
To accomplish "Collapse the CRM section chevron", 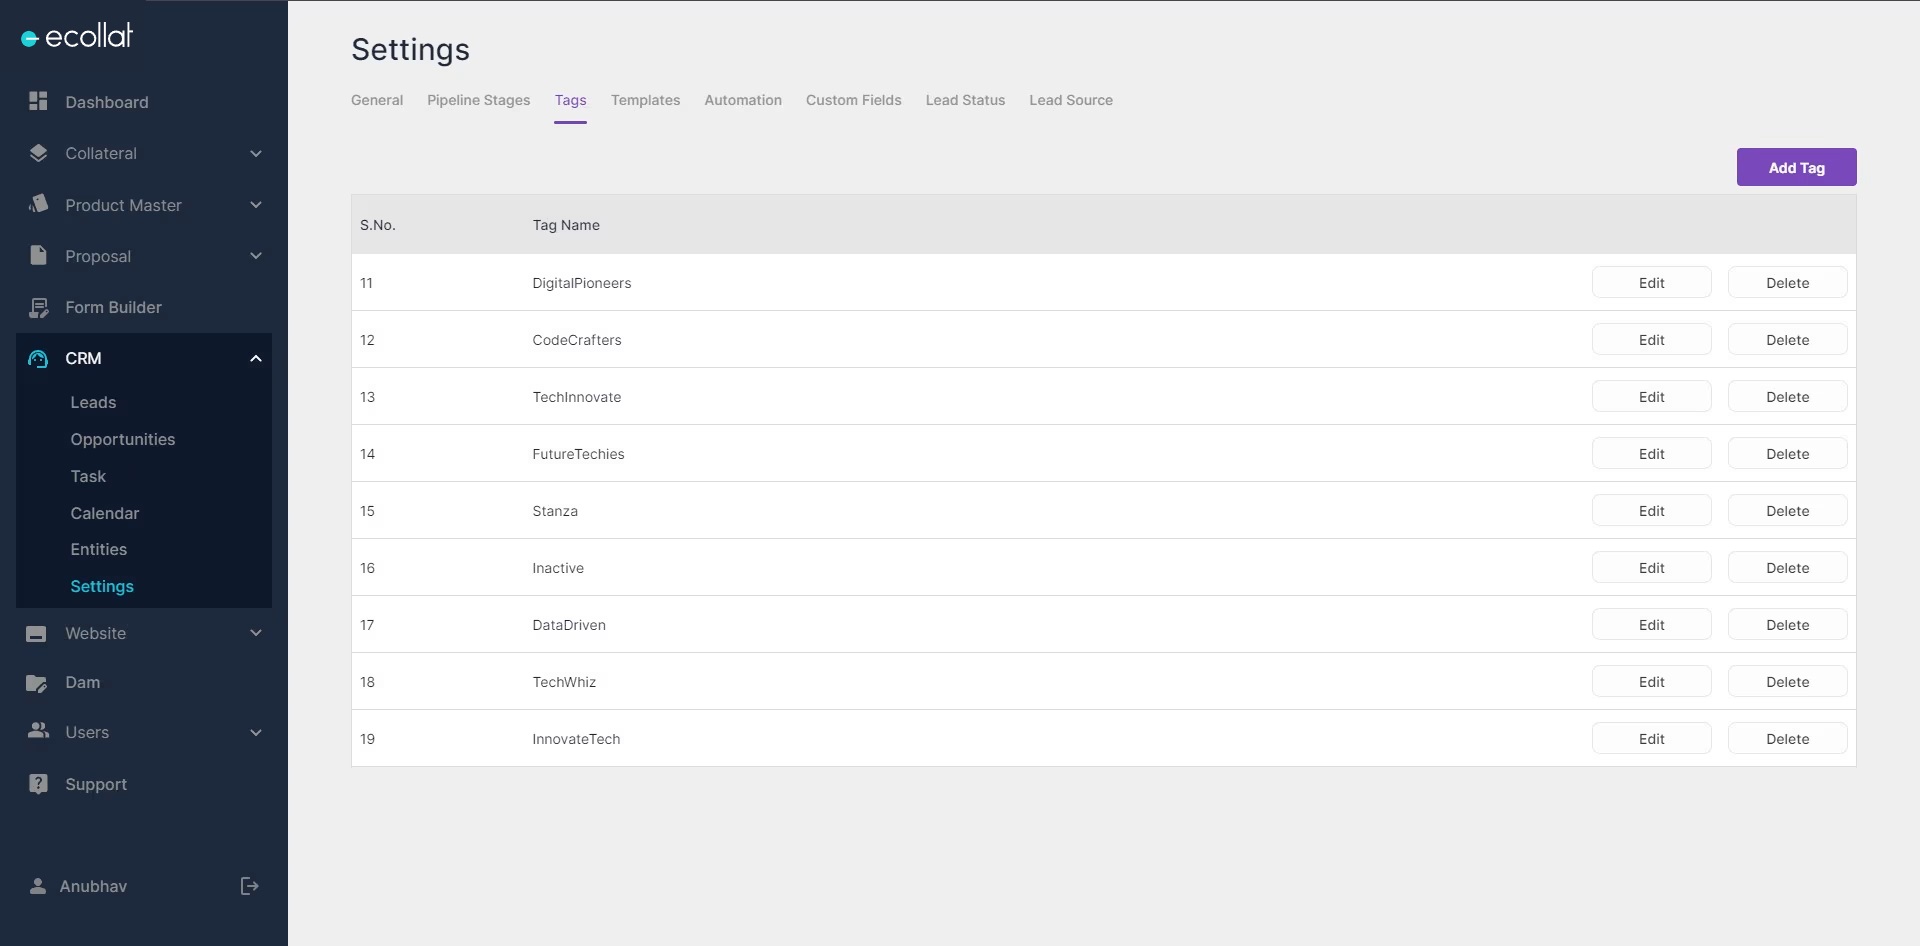I will (256, 358).
